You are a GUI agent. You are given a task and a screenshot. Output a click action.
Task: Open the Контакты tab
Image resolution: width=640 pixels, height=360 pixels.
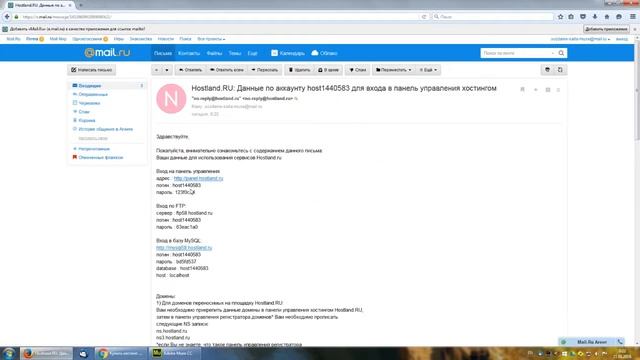coord(189,53)
